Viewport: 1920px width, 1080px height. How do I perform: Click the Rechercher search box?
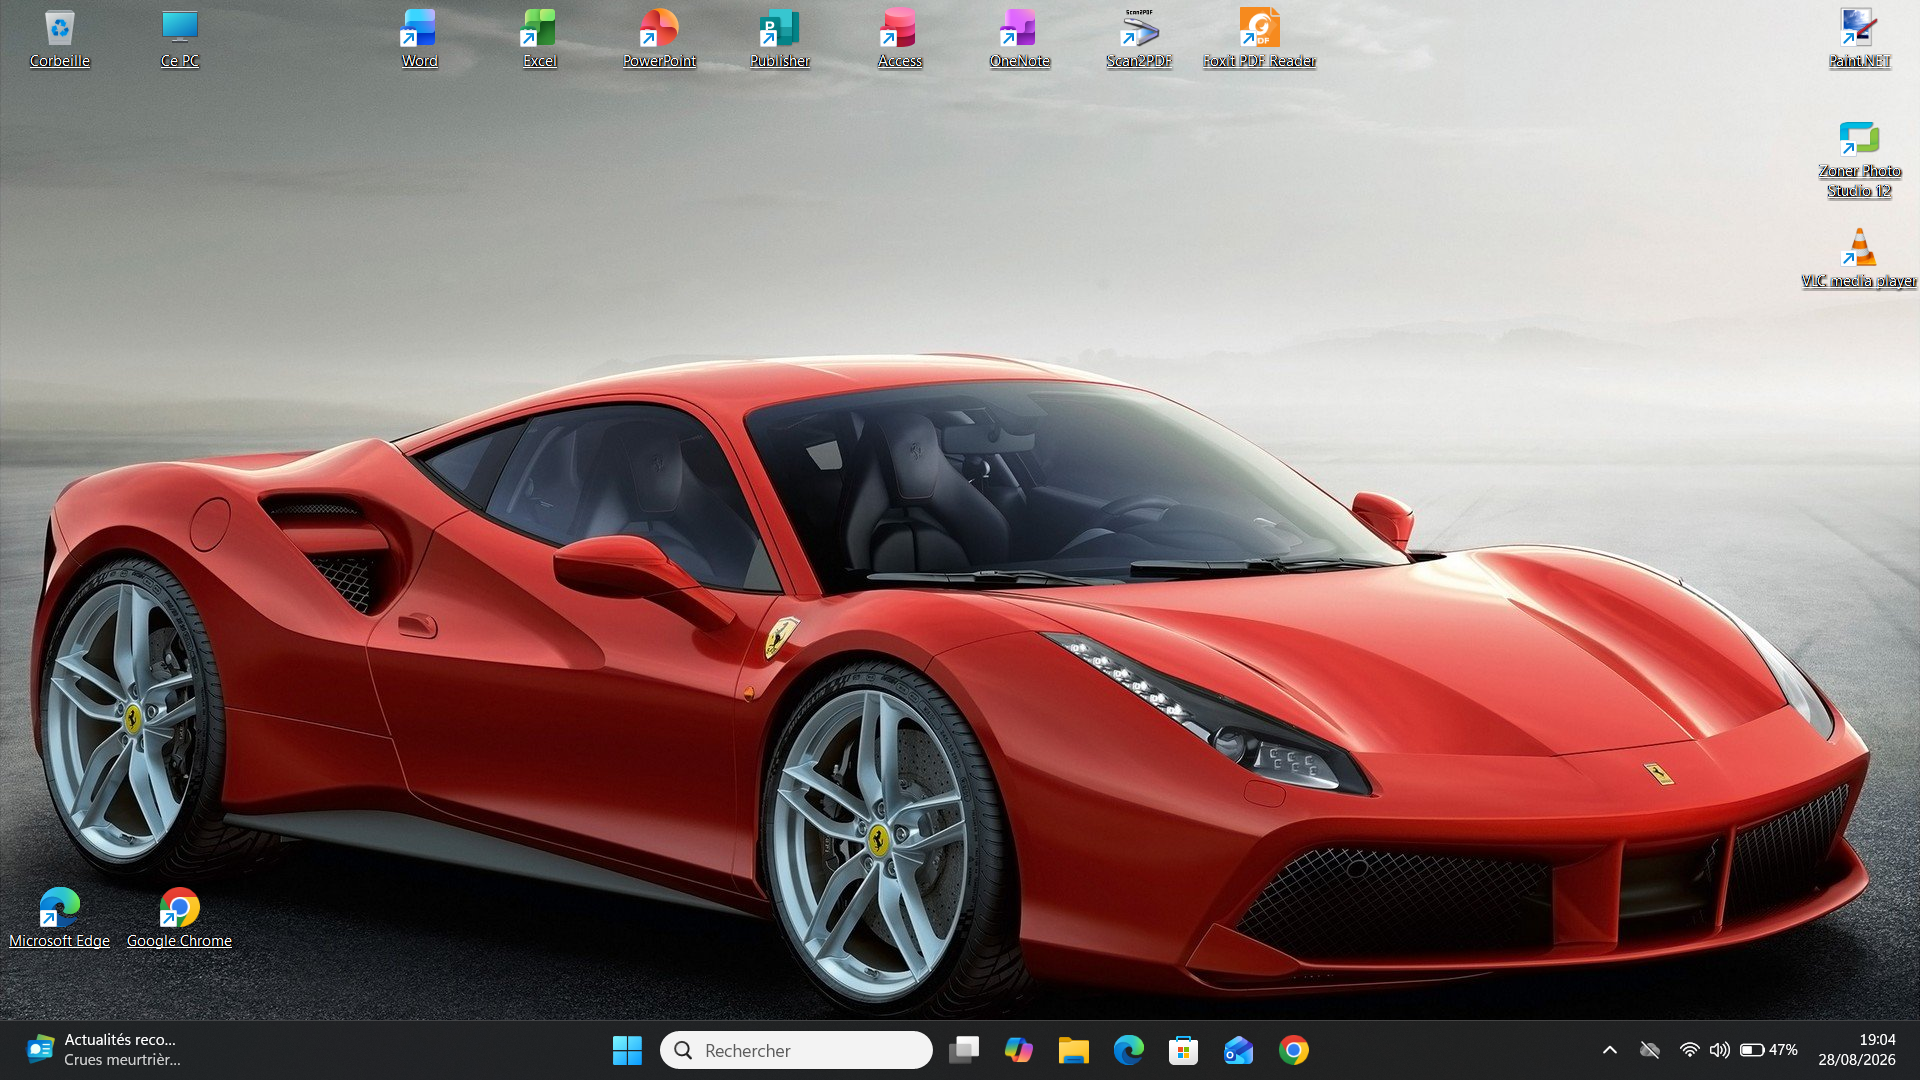(796, 1050)
